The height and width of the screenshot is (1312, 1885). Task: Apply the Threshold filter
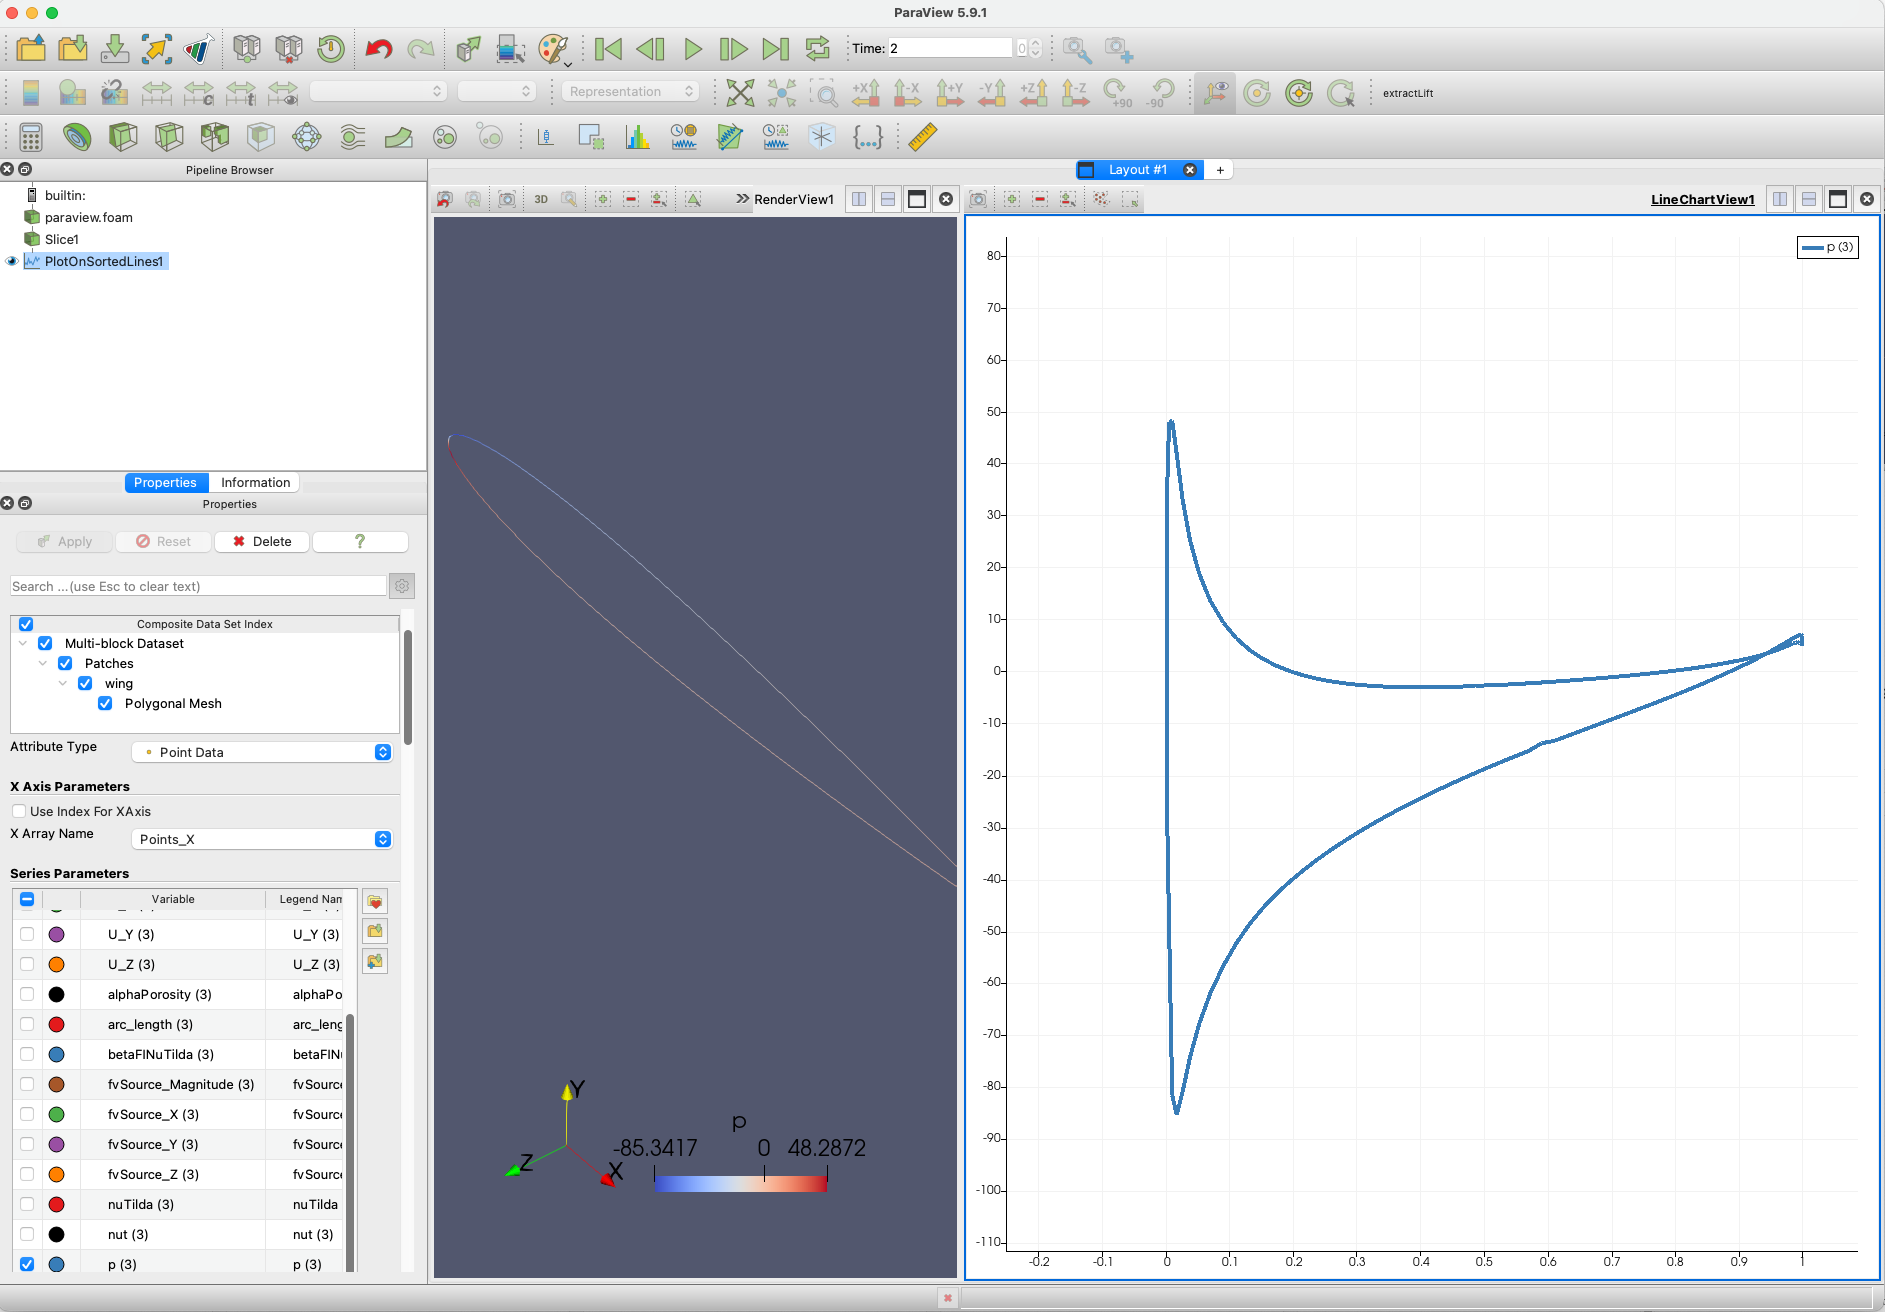[x=215, y=136]
